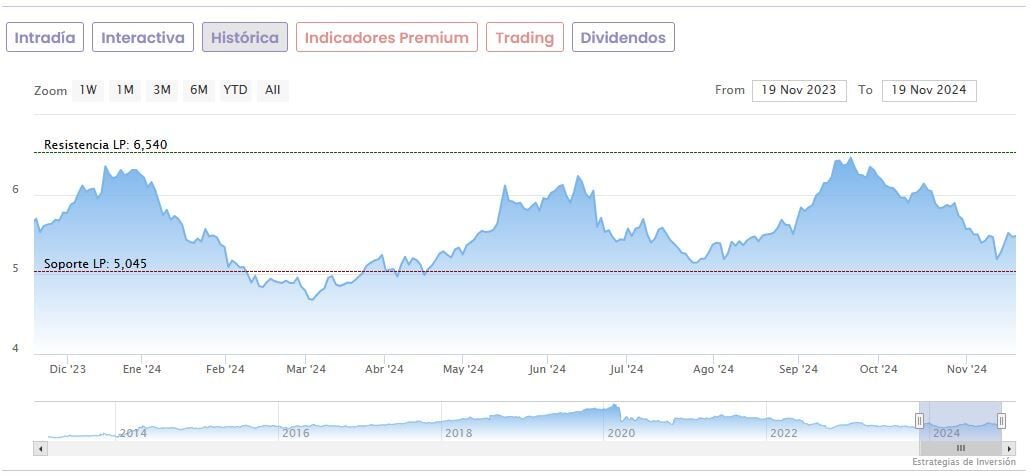1030x476 pixels.
Task: Zoom chart to 6M
Action: [x=199, y=90]
